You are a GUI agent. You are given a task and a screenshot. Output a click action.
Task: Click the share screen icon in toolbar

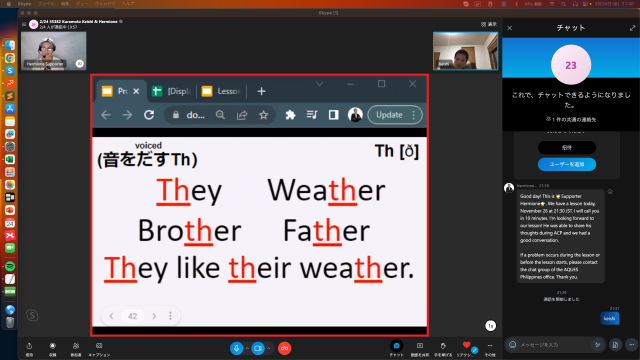(420, 346)
